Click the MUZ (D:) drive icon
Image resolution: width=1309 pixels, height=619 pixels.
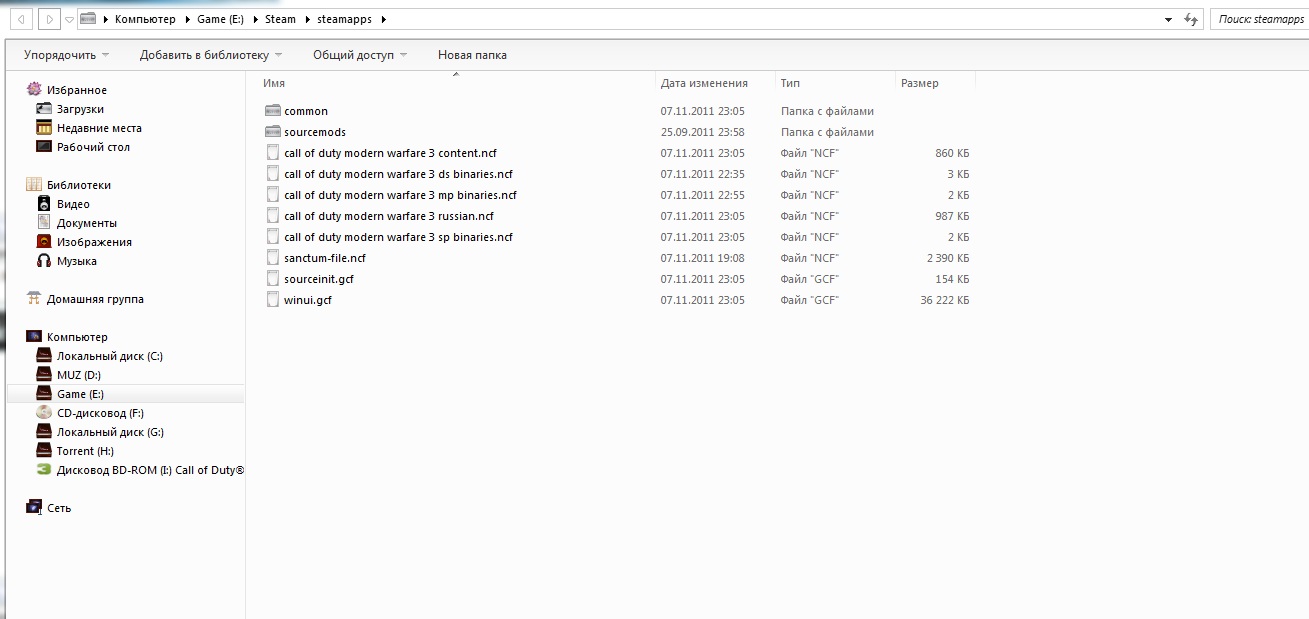coord(44,375)
